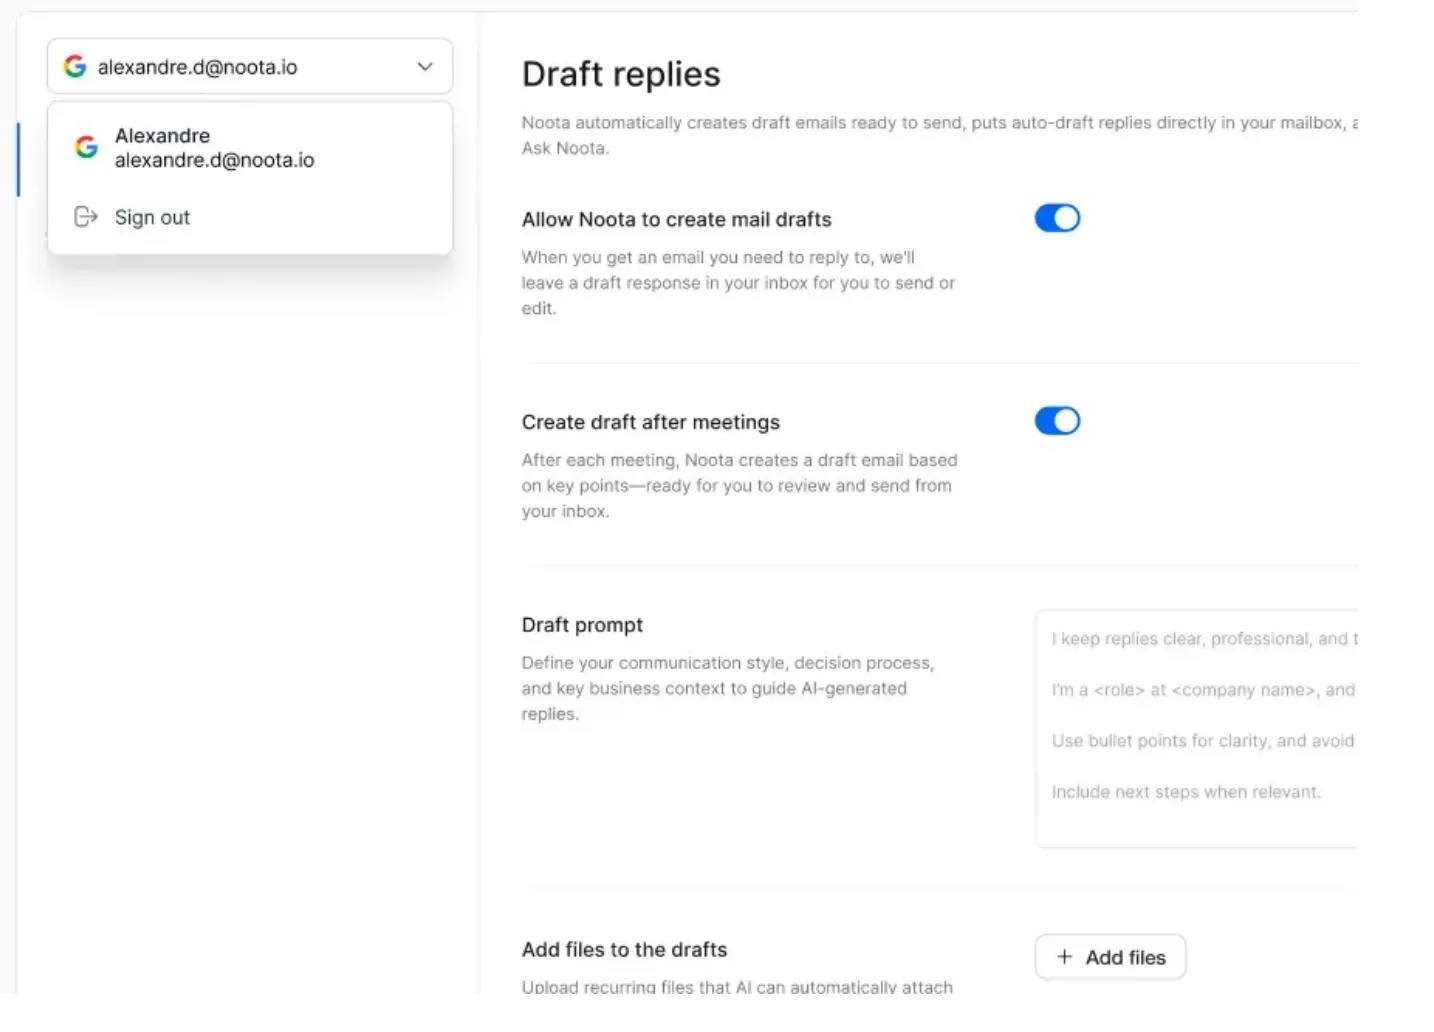
Task: Click the placeholder line Include next steps when relevant
Action: point(1185,791)
